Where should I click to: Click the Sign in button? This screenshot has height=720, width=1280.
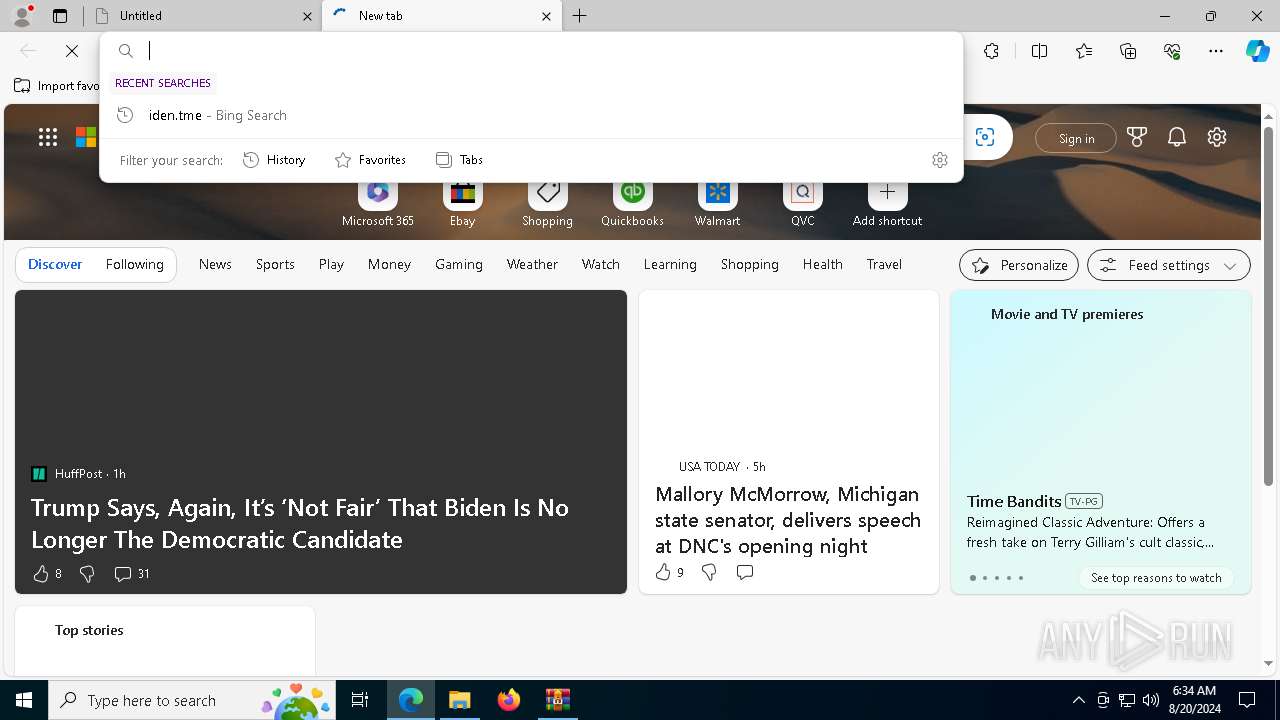point(1076,138)
